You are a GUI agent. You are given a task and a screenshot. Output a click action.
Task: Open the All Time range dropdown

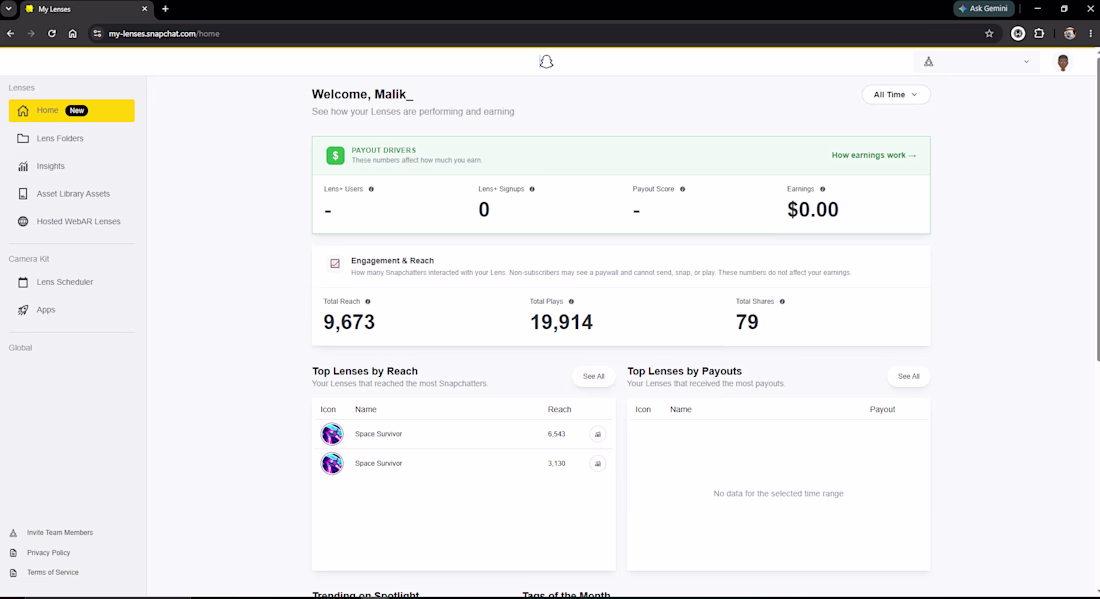pyautogui.click(x=896, y=95)
